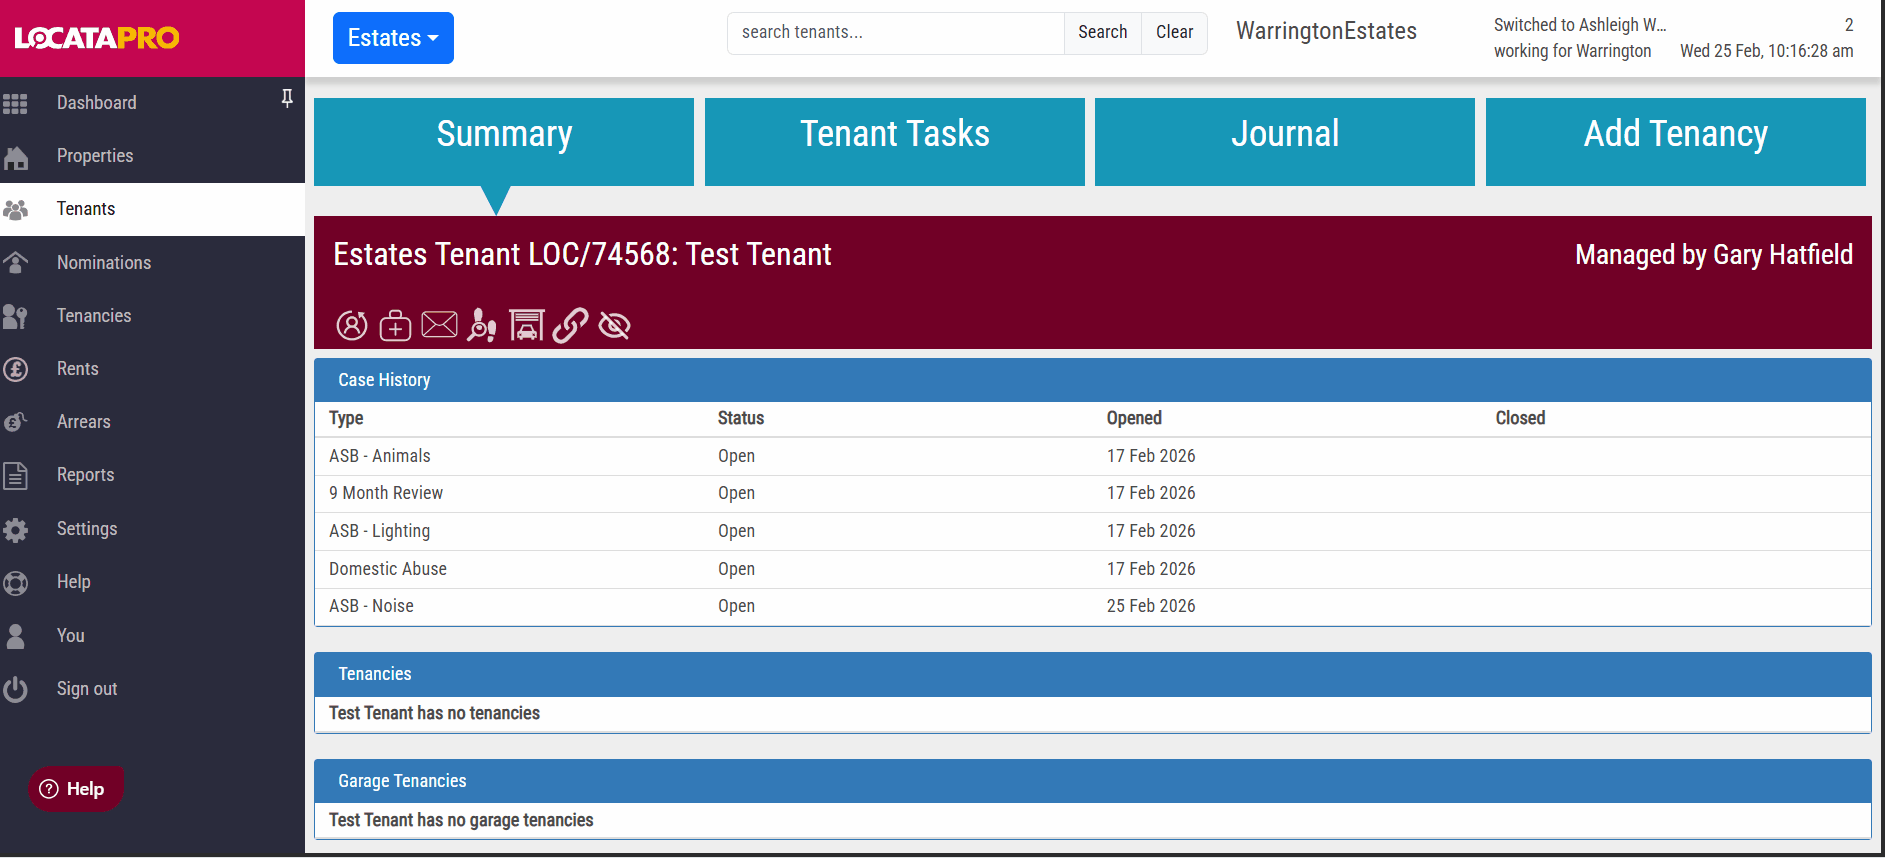Viewport: 1885px width, 858px height.
Task: Click the Settings gear icon
Action: tap(15, 529)
